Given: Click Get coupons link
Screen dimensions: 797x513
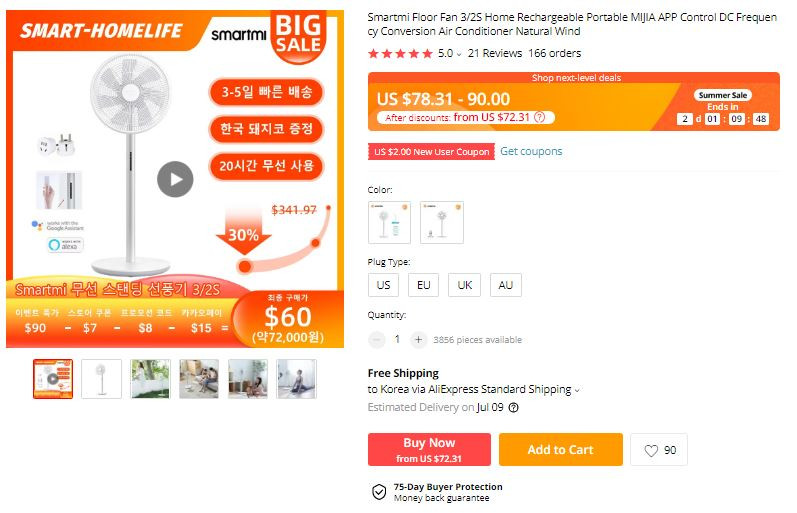Looking at the screenshot, I should point(531,152).
